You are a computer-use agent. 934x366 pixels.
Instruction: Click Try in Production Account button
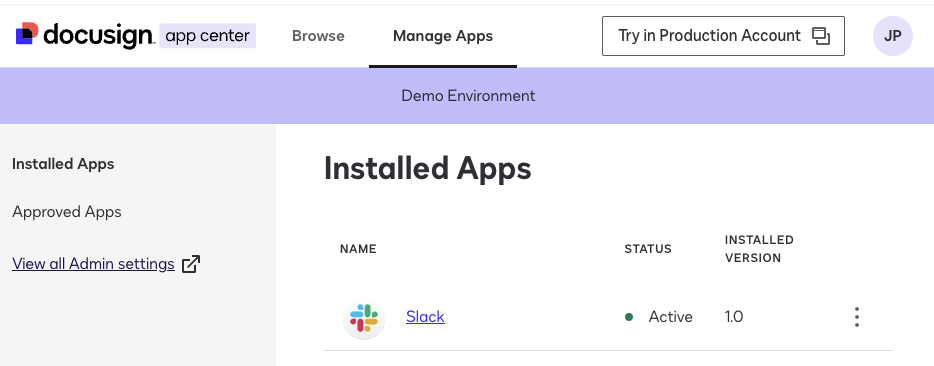(x=723, y=36)
